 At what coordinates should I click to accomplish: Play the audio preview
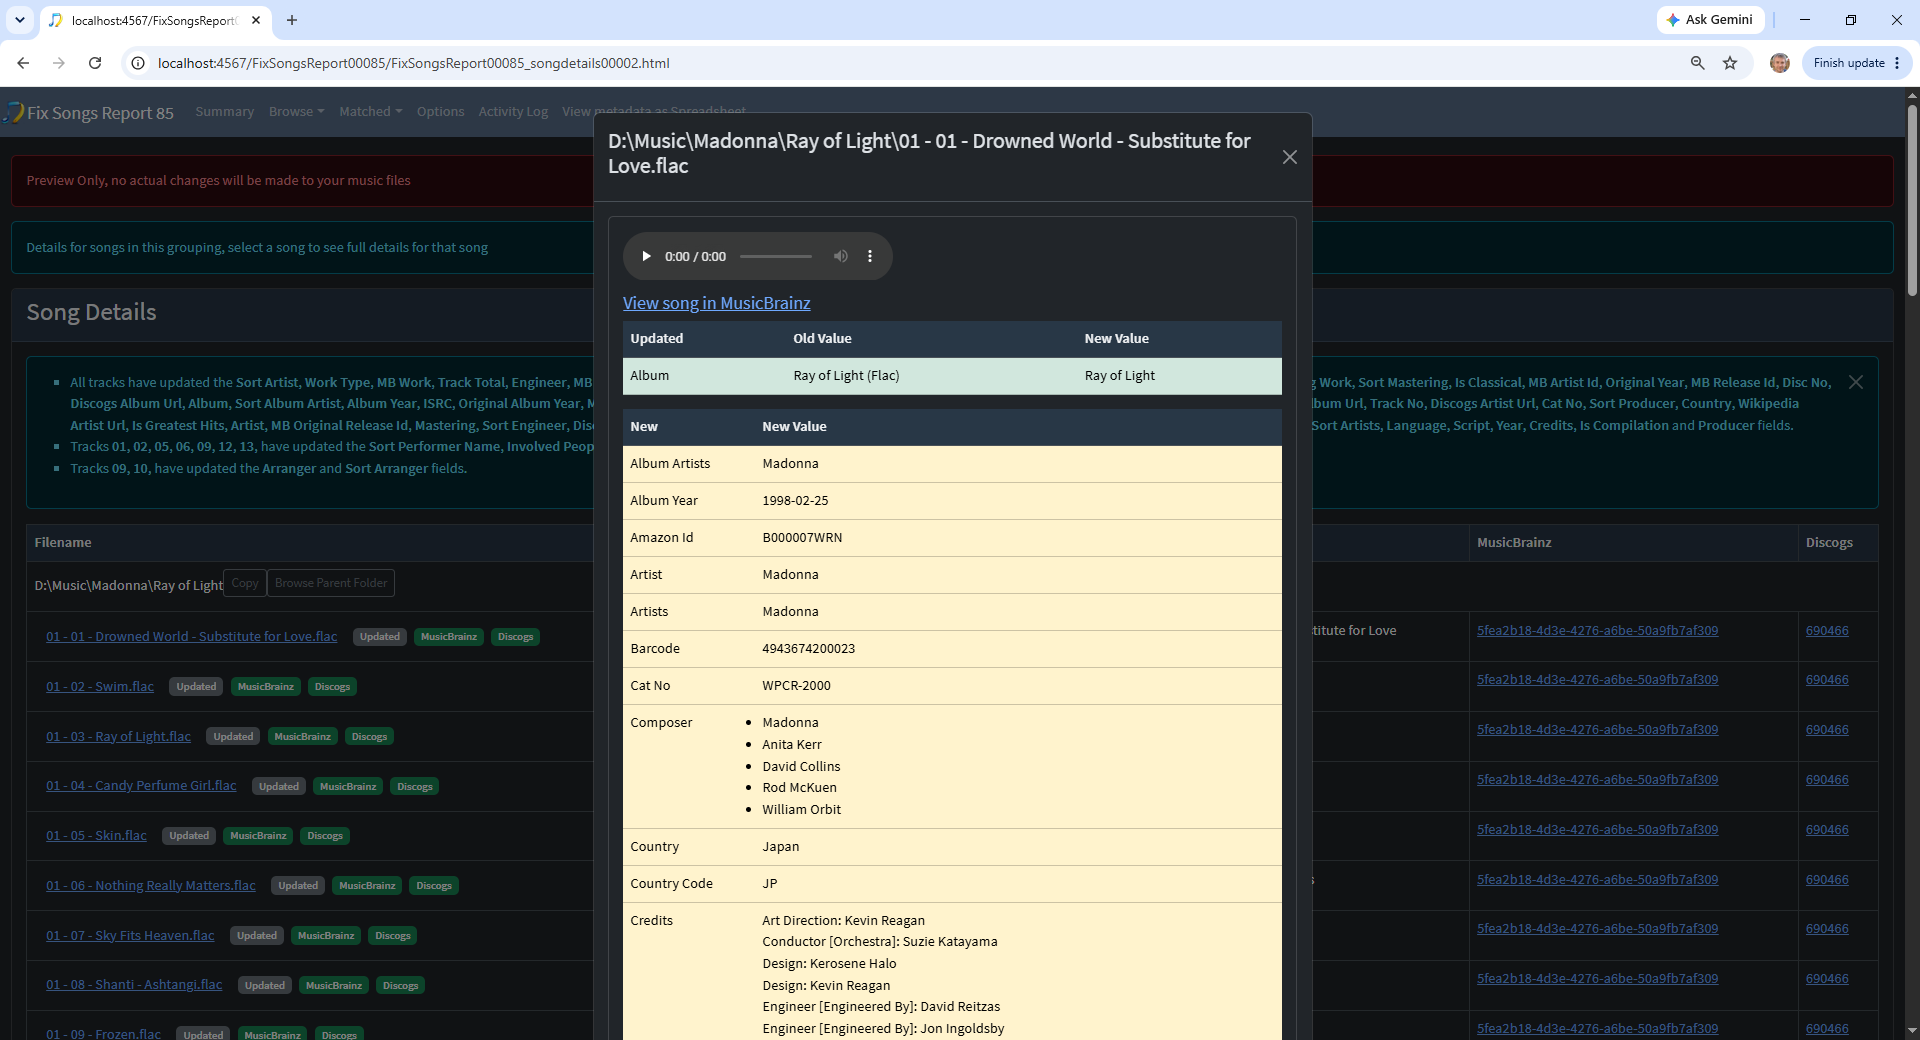pos(646,257)
